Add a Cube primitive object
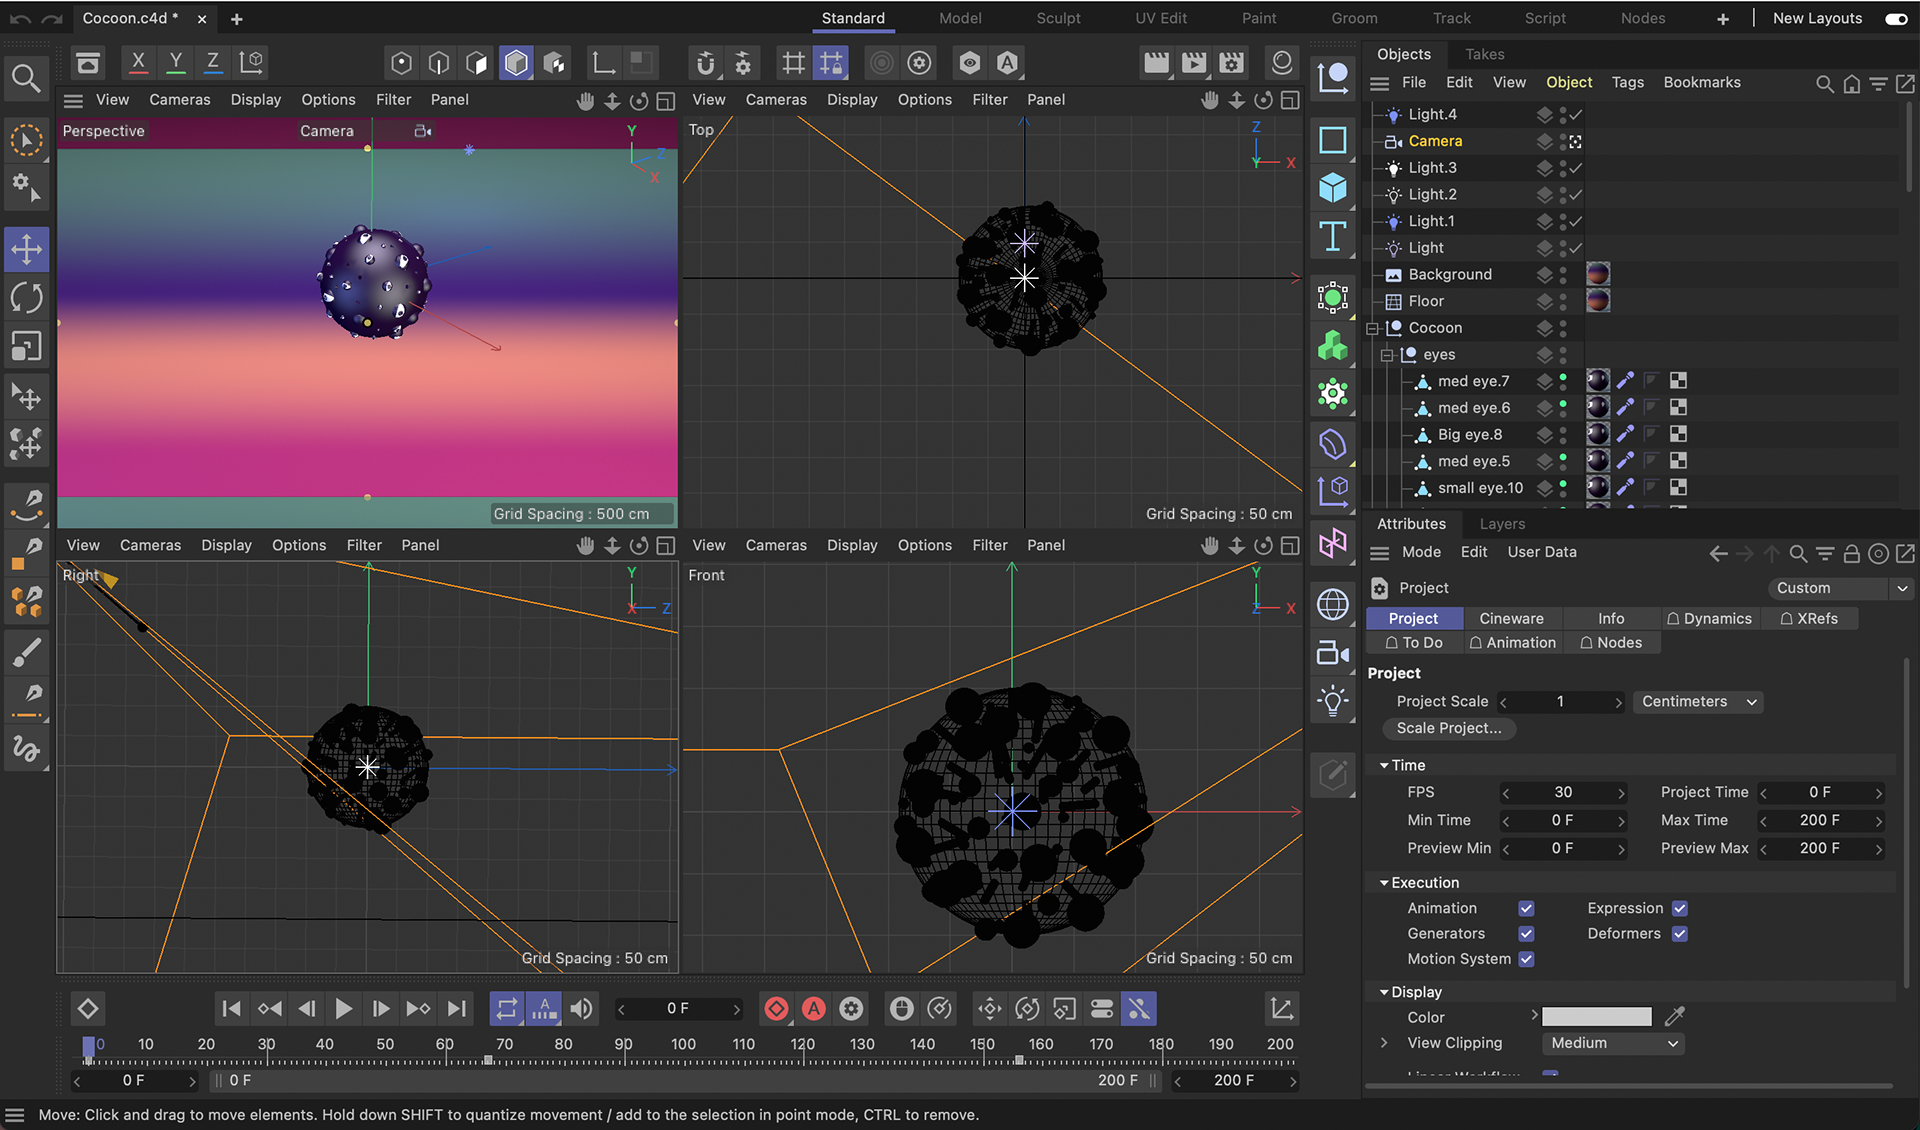The height and width of the screenshot is (1130, 1920). point(1333,187)
